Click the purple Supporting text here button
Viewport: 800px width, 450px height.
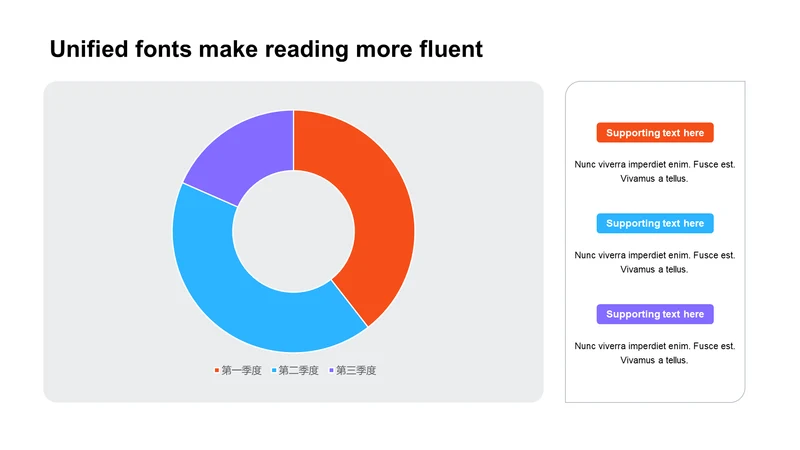pos(655,314)
